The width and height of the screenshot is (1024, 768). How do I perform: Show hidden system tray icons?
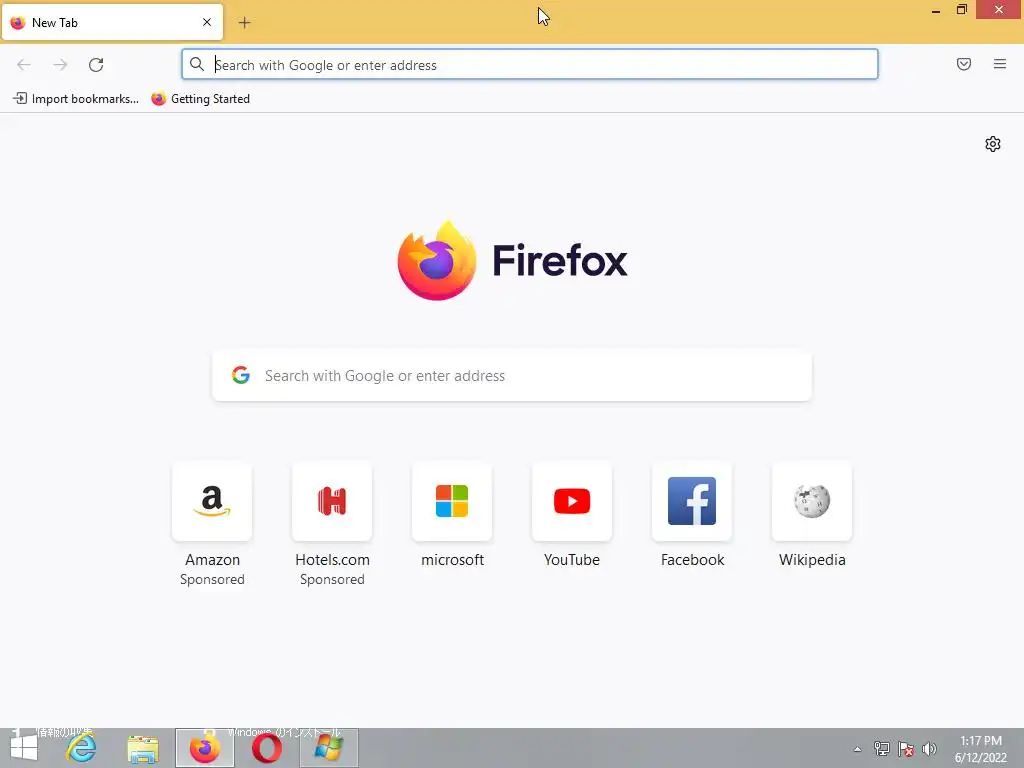tap(857, 749)
